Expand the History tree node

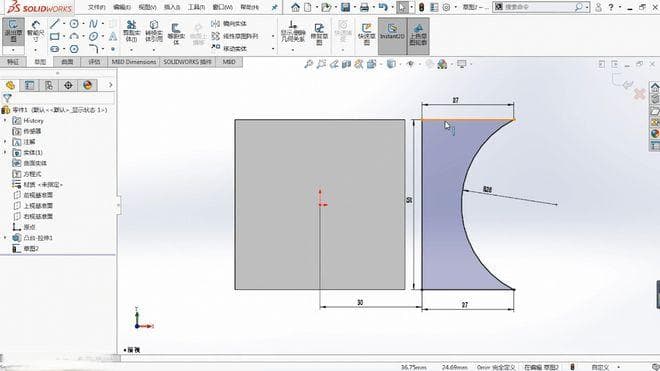[5, 120]
